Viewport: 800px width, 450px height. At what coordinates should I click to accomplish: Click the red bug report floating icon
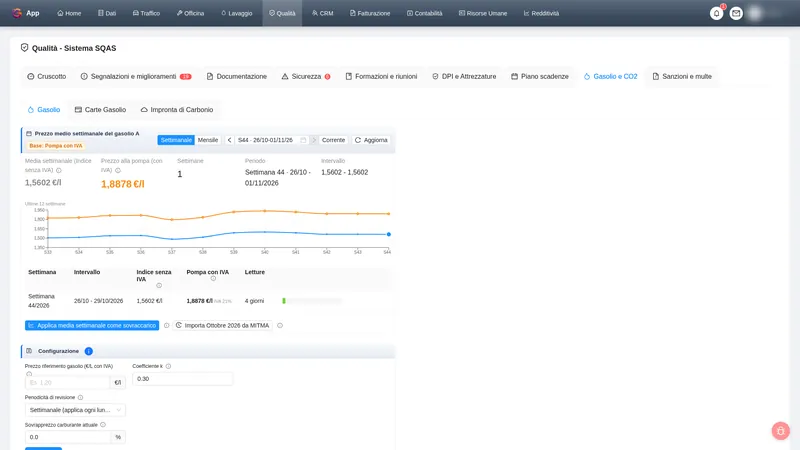click(780, 431)
